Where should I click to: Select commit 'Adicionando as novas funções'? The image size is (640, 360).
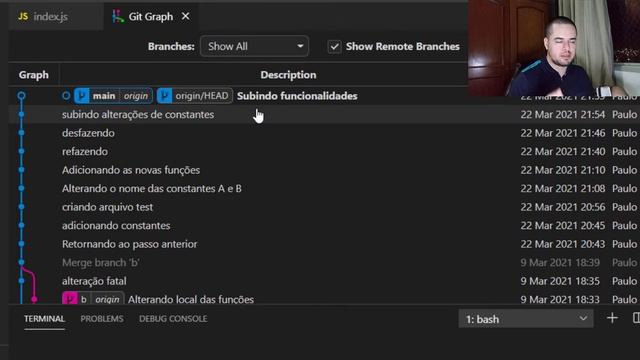(x=131, y=170)
